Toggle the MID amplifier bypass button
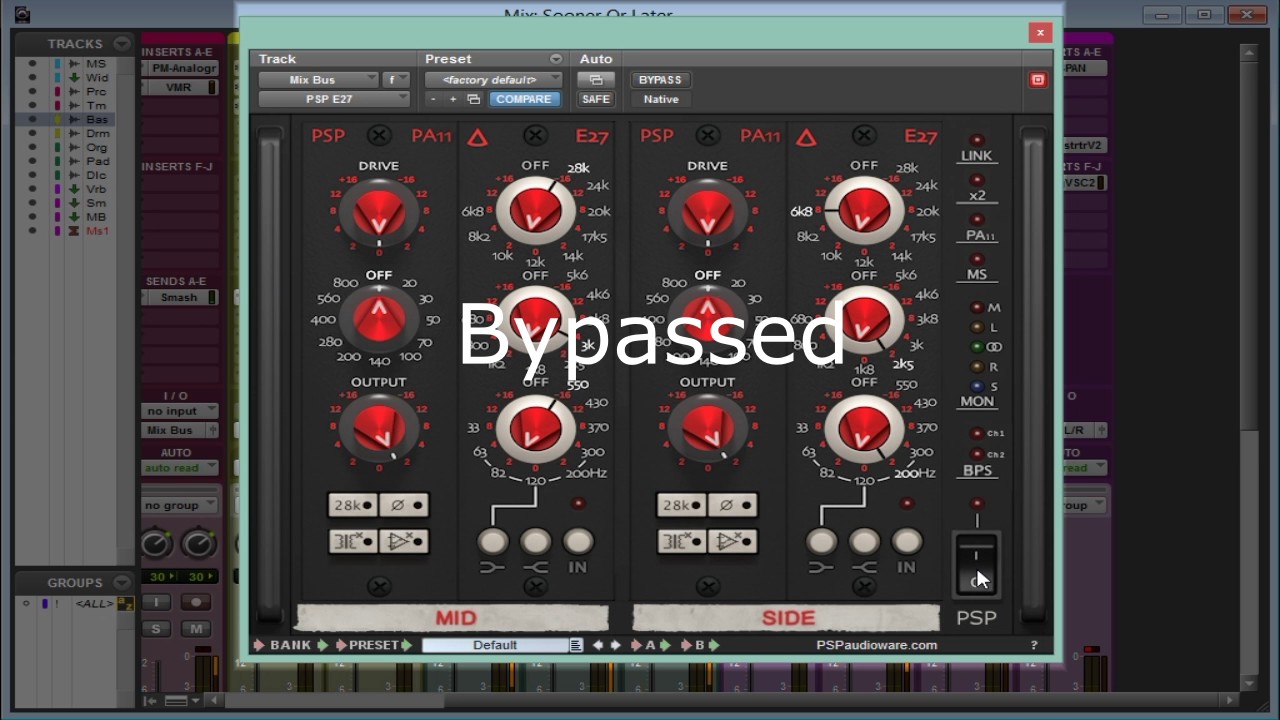 [x=404, y=541]
